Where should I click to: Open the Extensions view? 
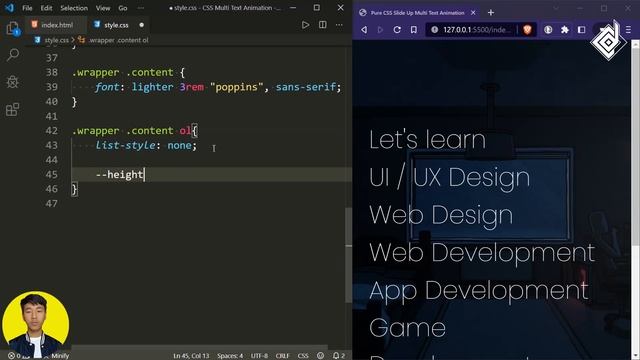tap(13, 109)
